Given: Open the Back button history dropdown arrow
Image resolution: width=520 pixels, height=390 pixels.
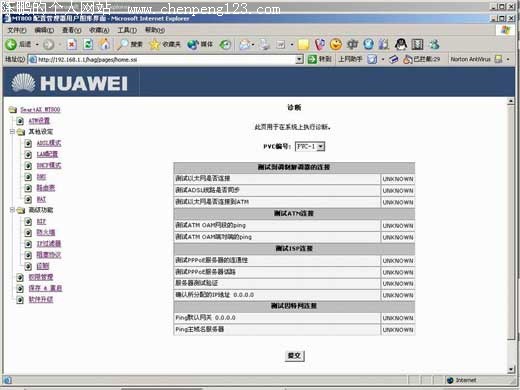Looking at the screenshot, I should coord(37,44).
